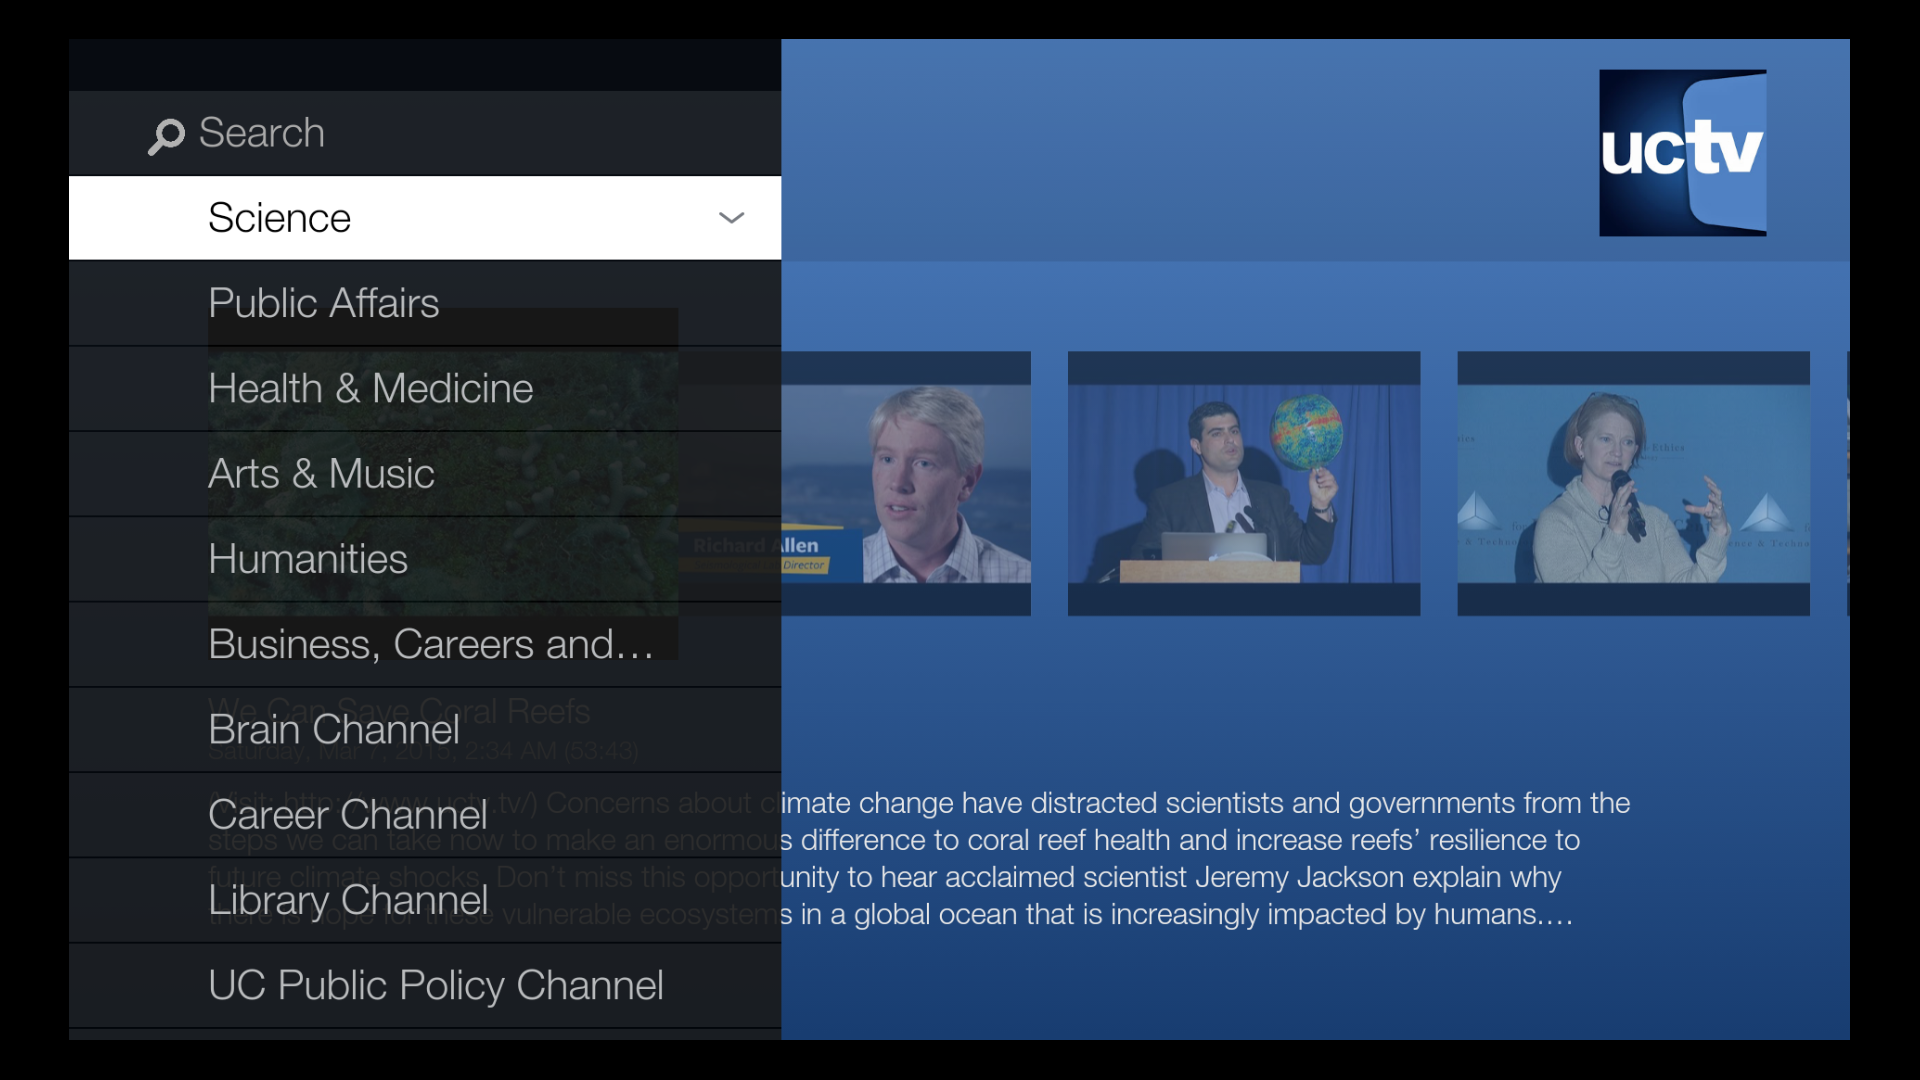Viewport: 1920px width, 1080px height.
Task: Activate the Search field
Action: [262, 132]
